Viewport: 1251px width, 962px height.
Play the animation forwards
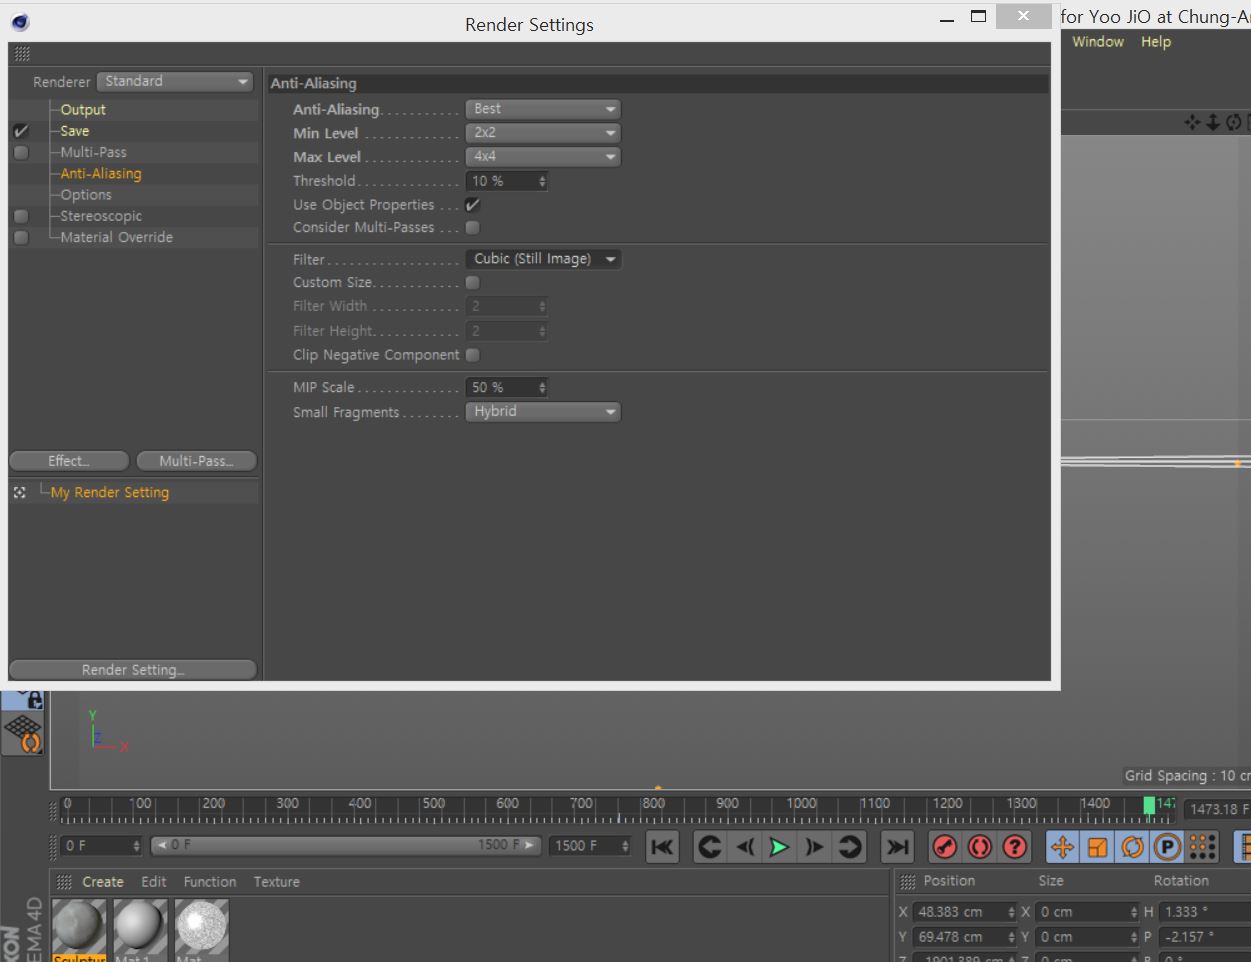[779, 847]
